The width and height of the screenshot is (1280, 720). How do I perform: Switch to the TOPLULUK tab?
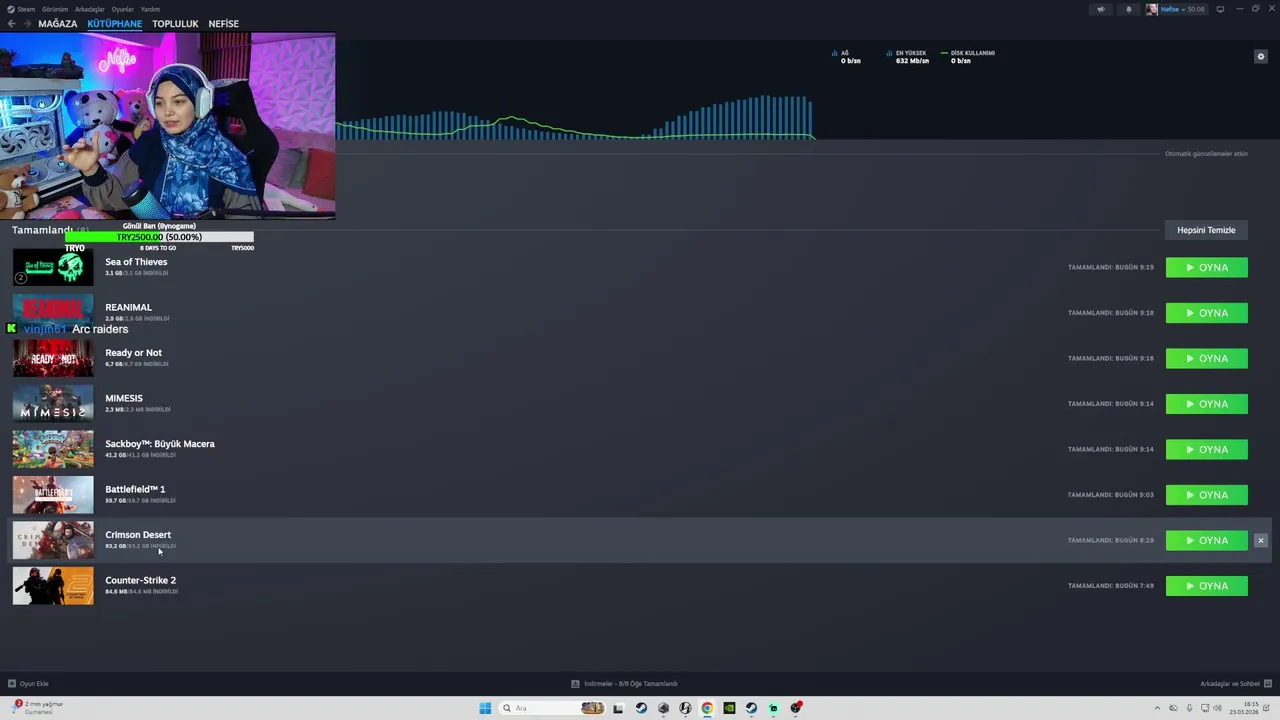pos(175,24)
